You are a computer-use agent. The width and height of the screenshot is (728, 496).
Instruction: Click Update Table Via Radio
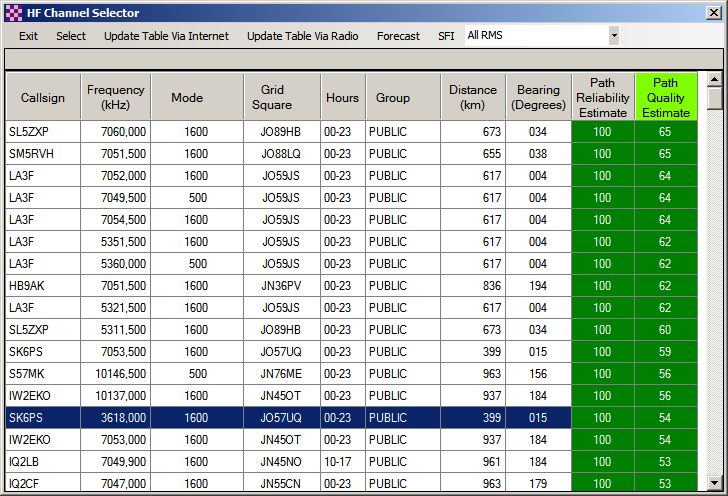tap(302, 36)
